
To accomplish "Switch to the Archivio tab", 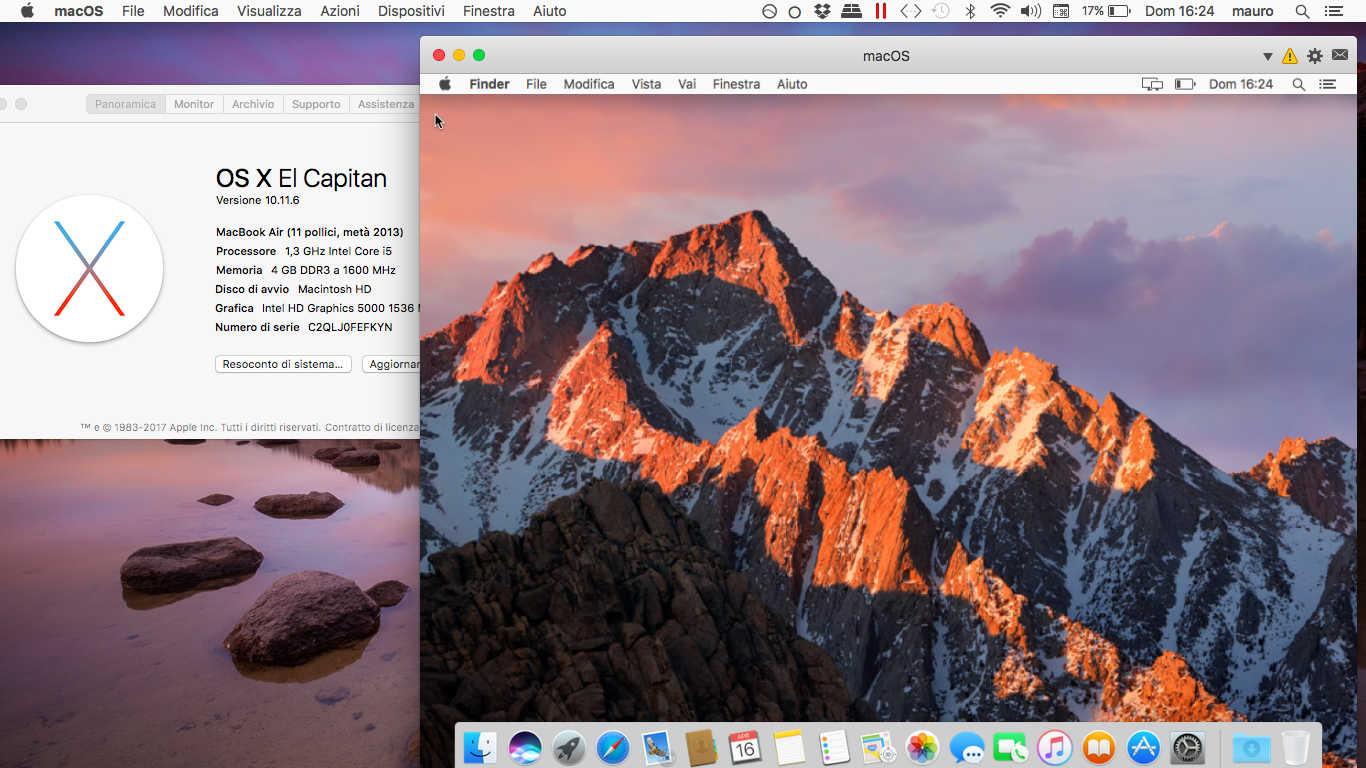I will click(x=253, y=104).
